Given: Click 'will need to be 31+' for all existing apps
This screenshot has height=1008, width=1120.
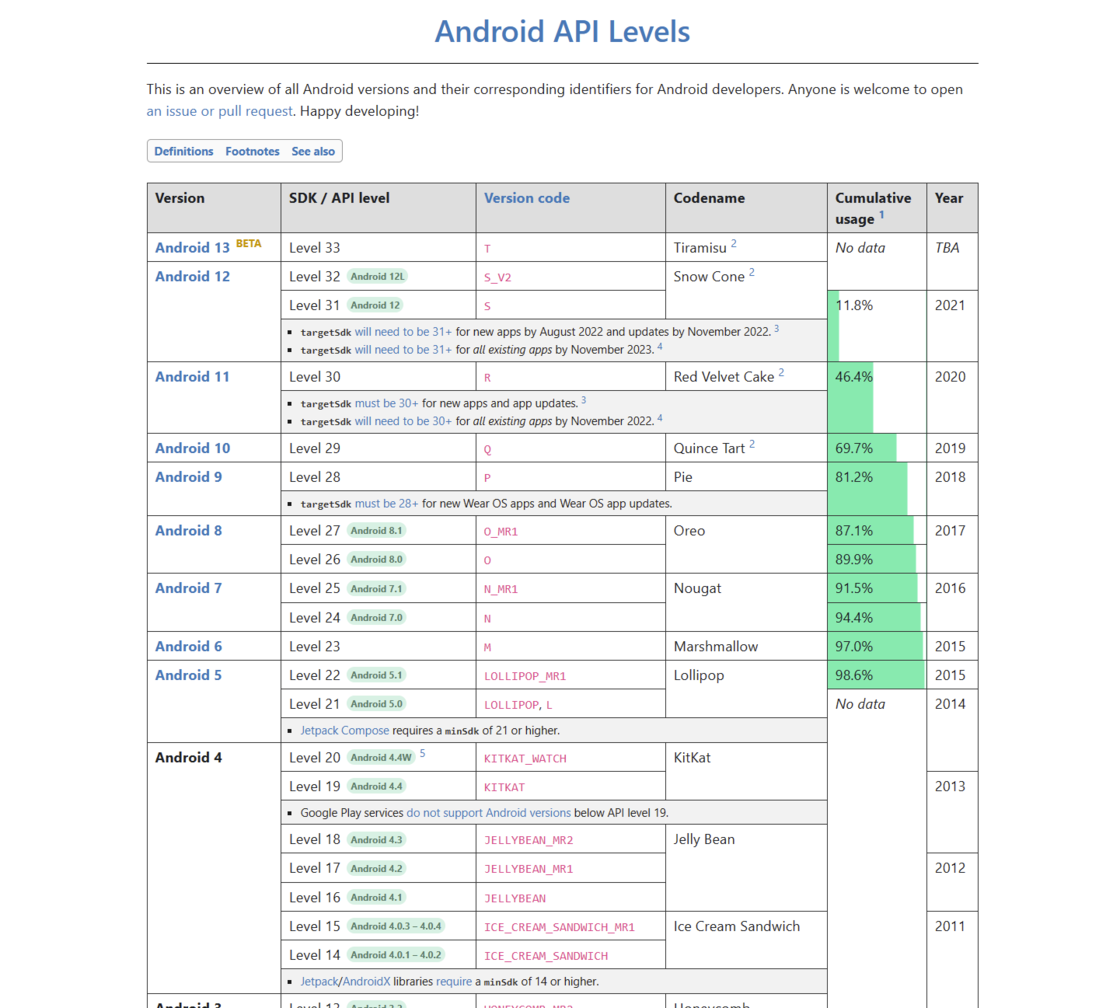Looking at the screenshot, I should coord(403,349).
